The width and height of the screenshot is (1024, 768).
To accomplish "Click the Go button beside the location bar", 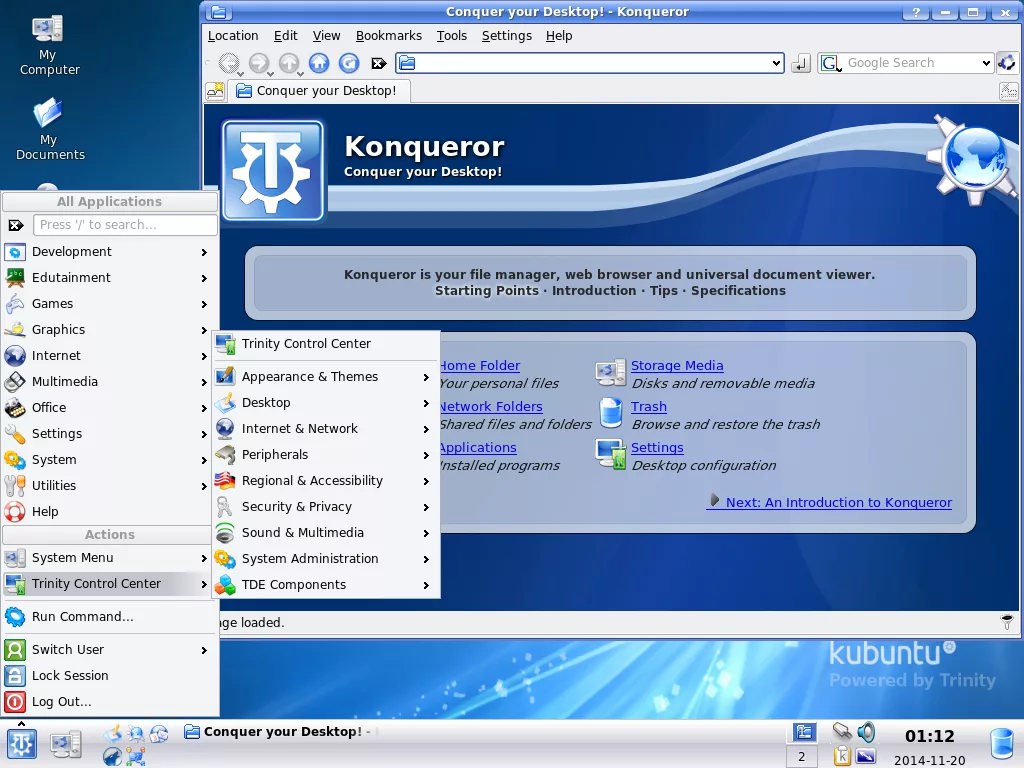I will 801,63.
